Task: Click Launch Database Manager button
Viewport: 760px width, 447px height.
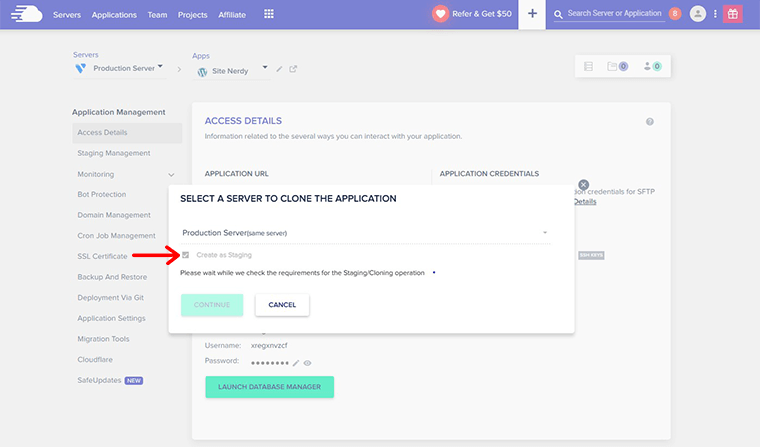Action: point(269,387)
